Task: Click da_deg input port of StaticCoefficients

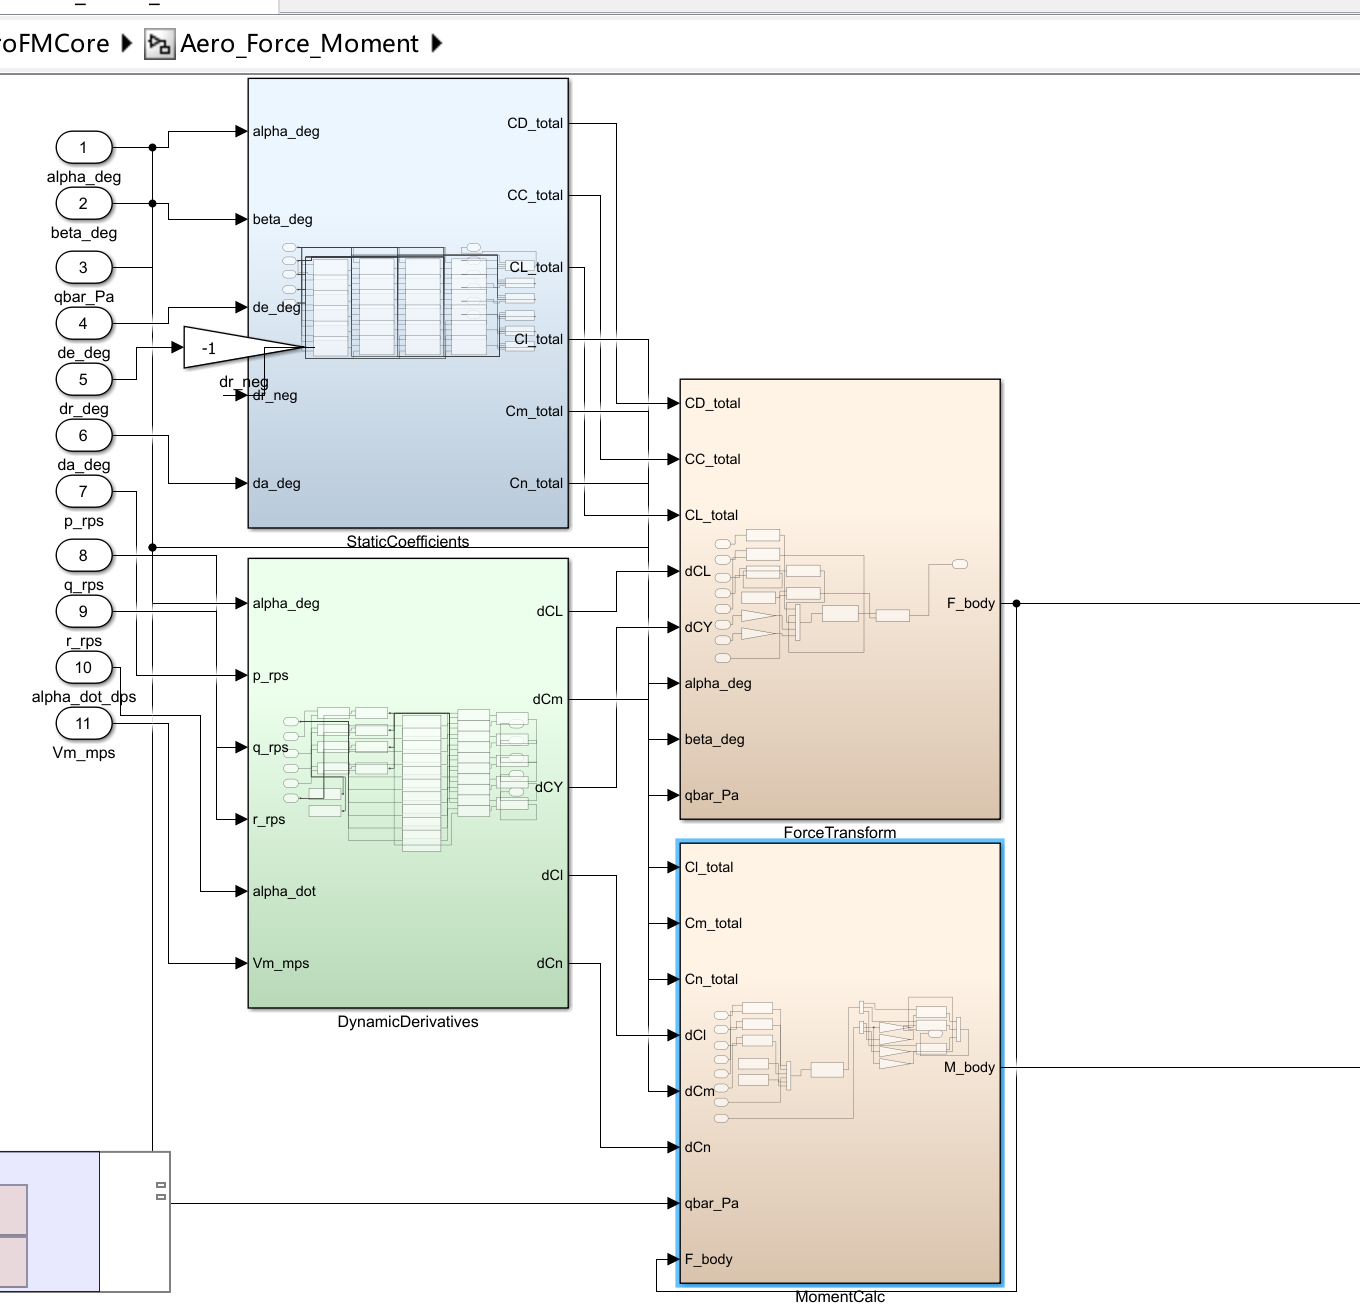Action: pos(276,484)
